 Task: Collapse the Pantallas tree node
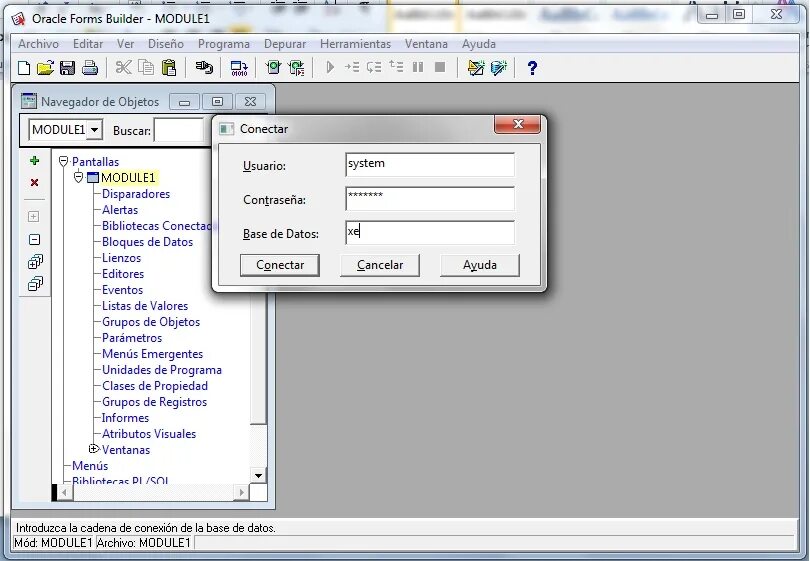pos(64,162)
